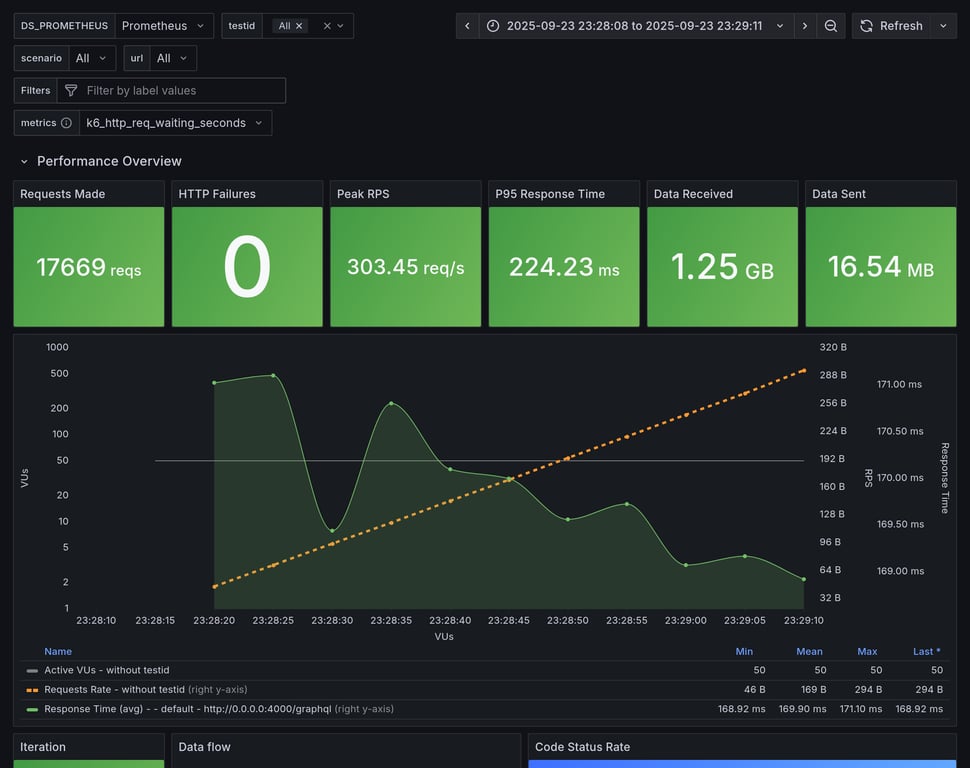Click the metrics info icon
This screenshot has height=768, width=970.
(x=66, y=123)
